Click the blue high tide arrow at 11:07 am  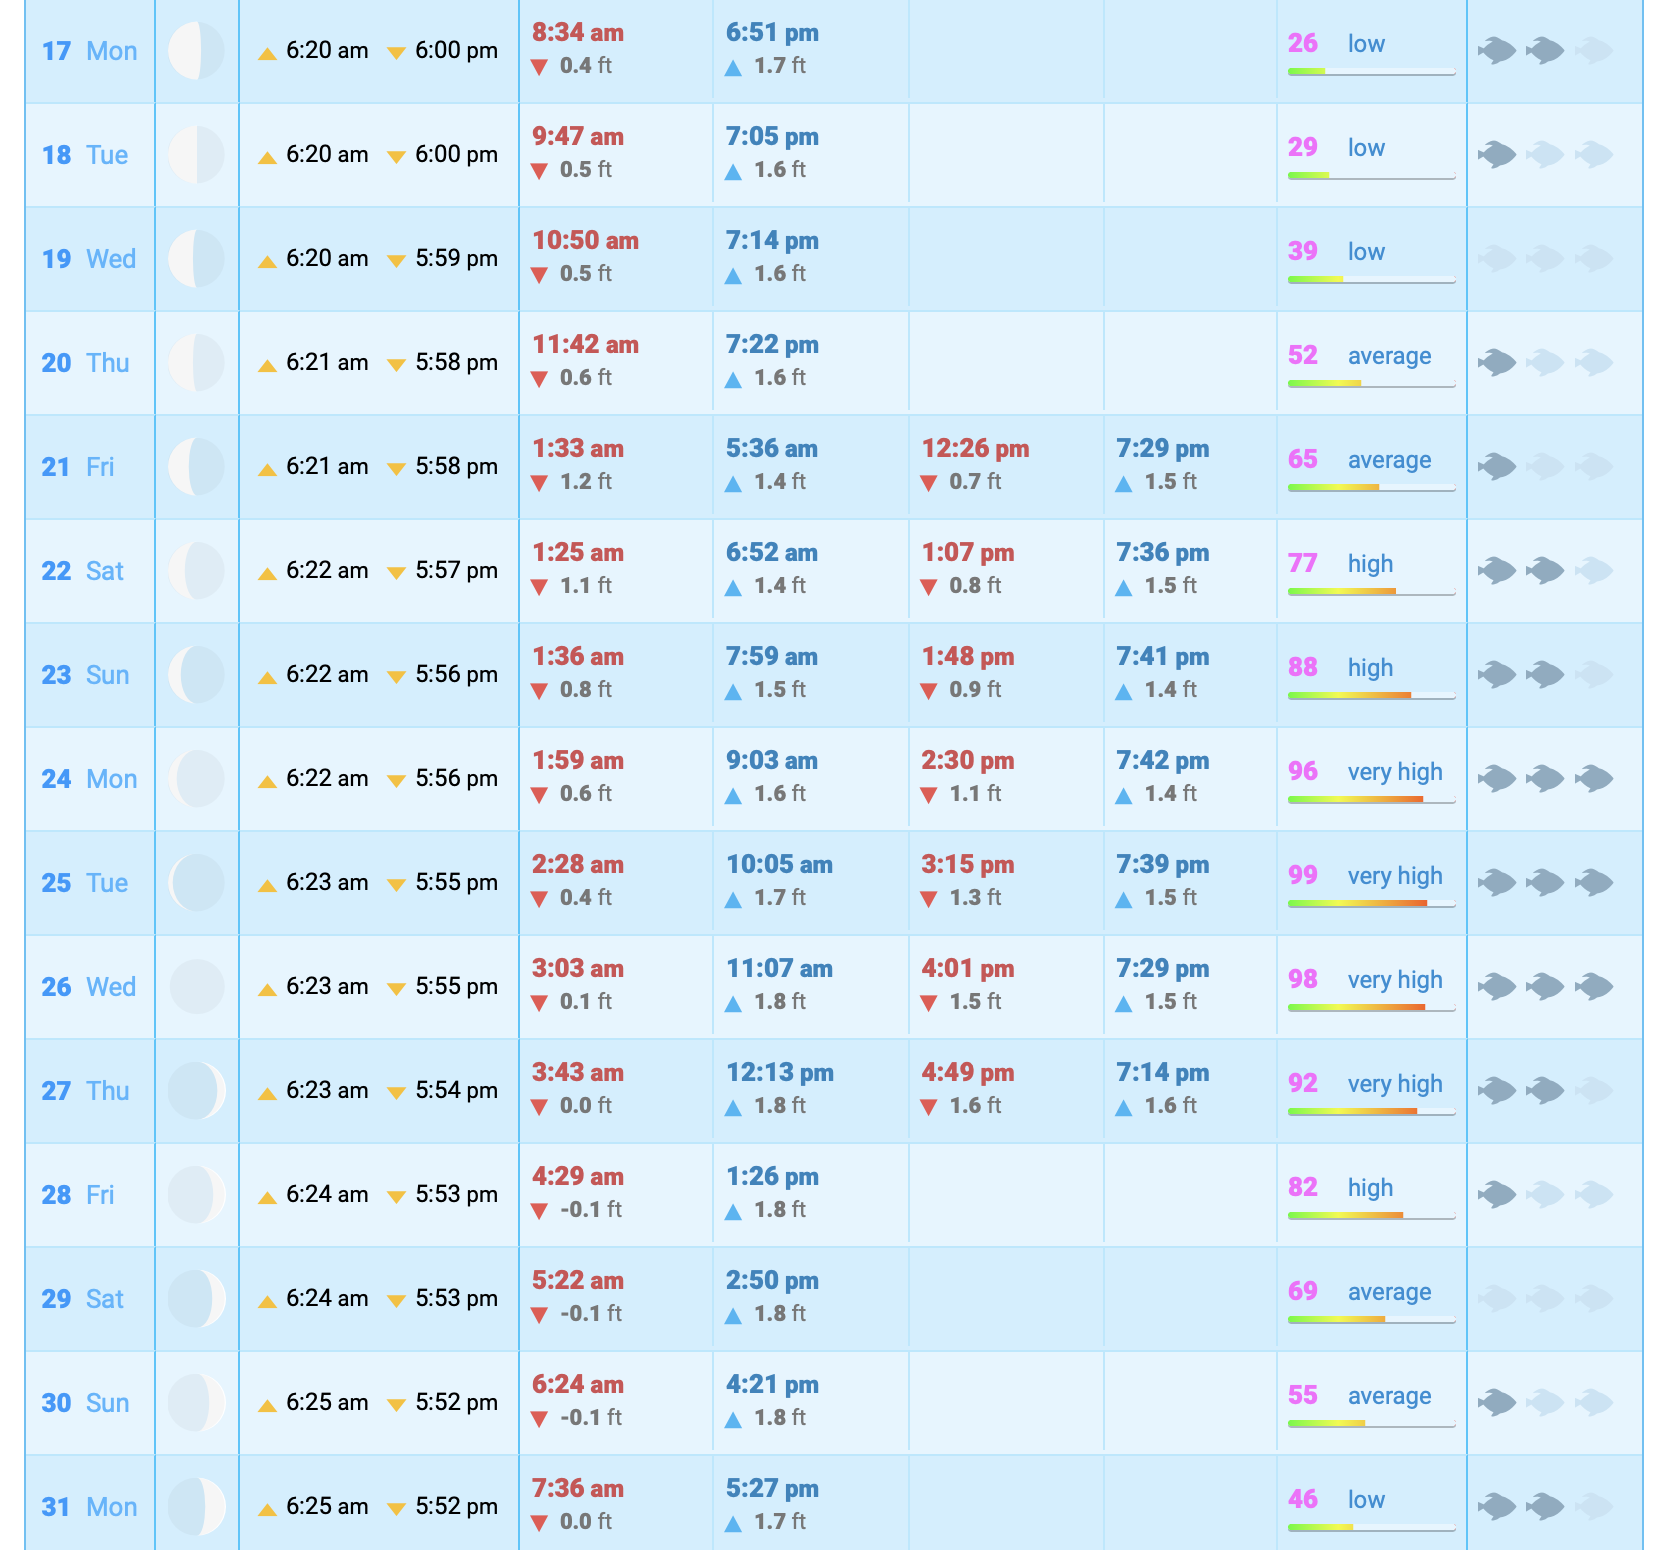[x=733, y=1003]
